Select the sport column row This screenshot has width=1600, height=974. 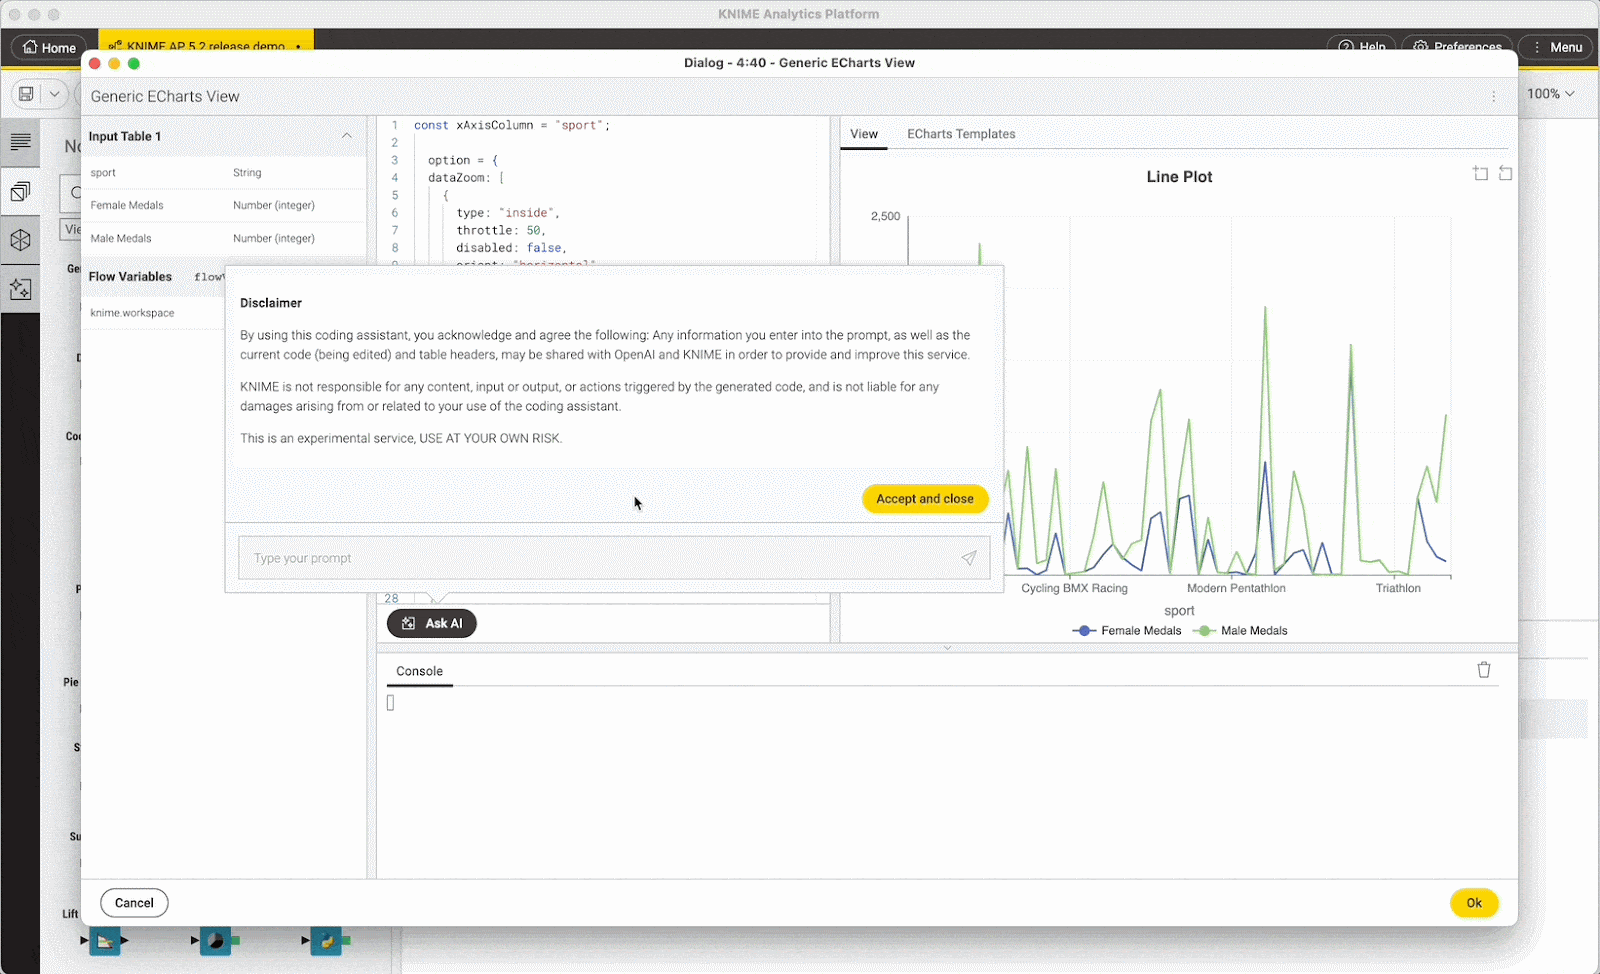click(224, 173)
